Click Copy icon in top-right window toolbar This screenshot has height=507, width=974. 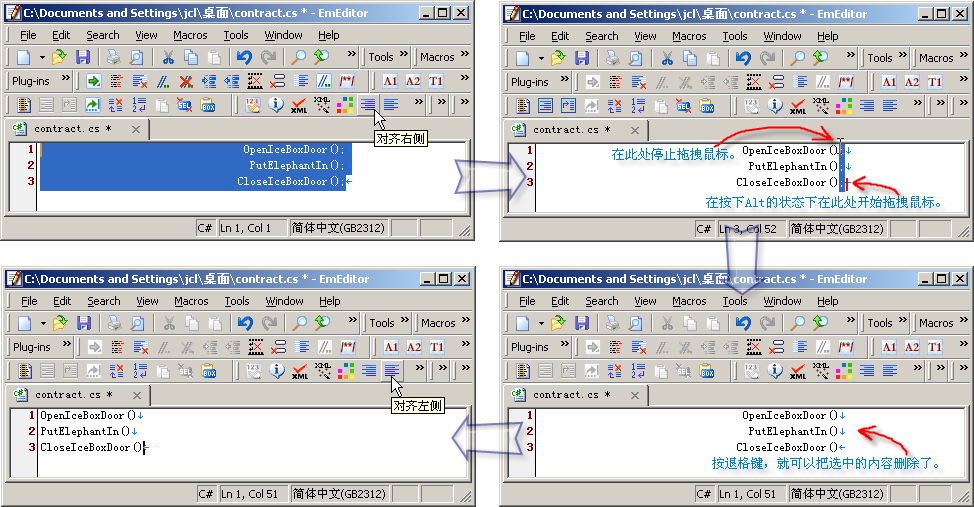click(690, 58)
